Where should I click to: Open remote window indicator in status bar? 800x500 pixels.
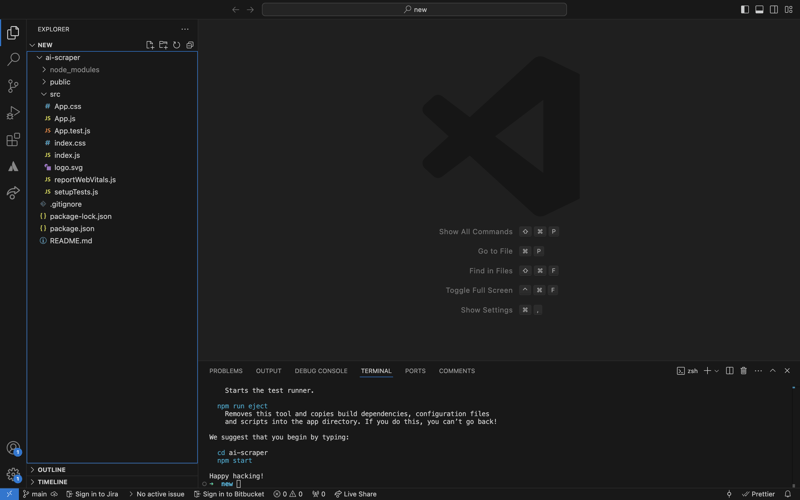[9, 494]
